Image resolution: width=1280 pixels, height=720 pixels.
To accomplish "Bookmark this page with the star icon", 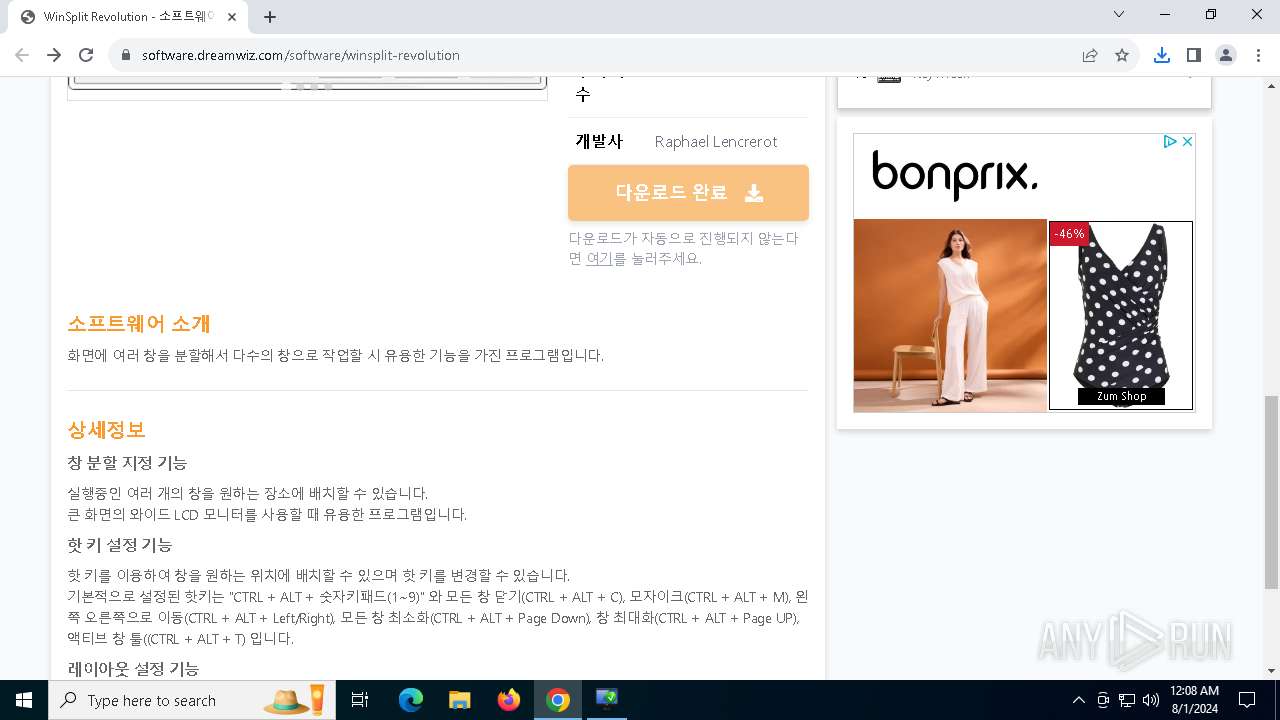I will 1122,55.
